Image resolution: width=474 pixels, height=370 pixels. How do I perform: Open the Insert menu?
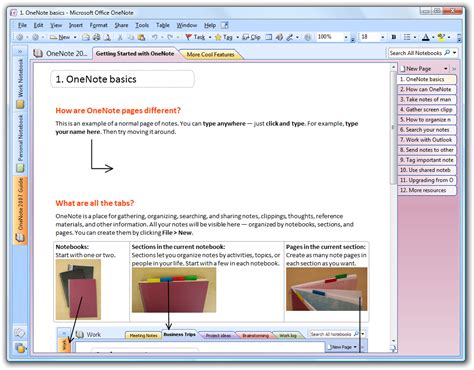coord(76,25)
